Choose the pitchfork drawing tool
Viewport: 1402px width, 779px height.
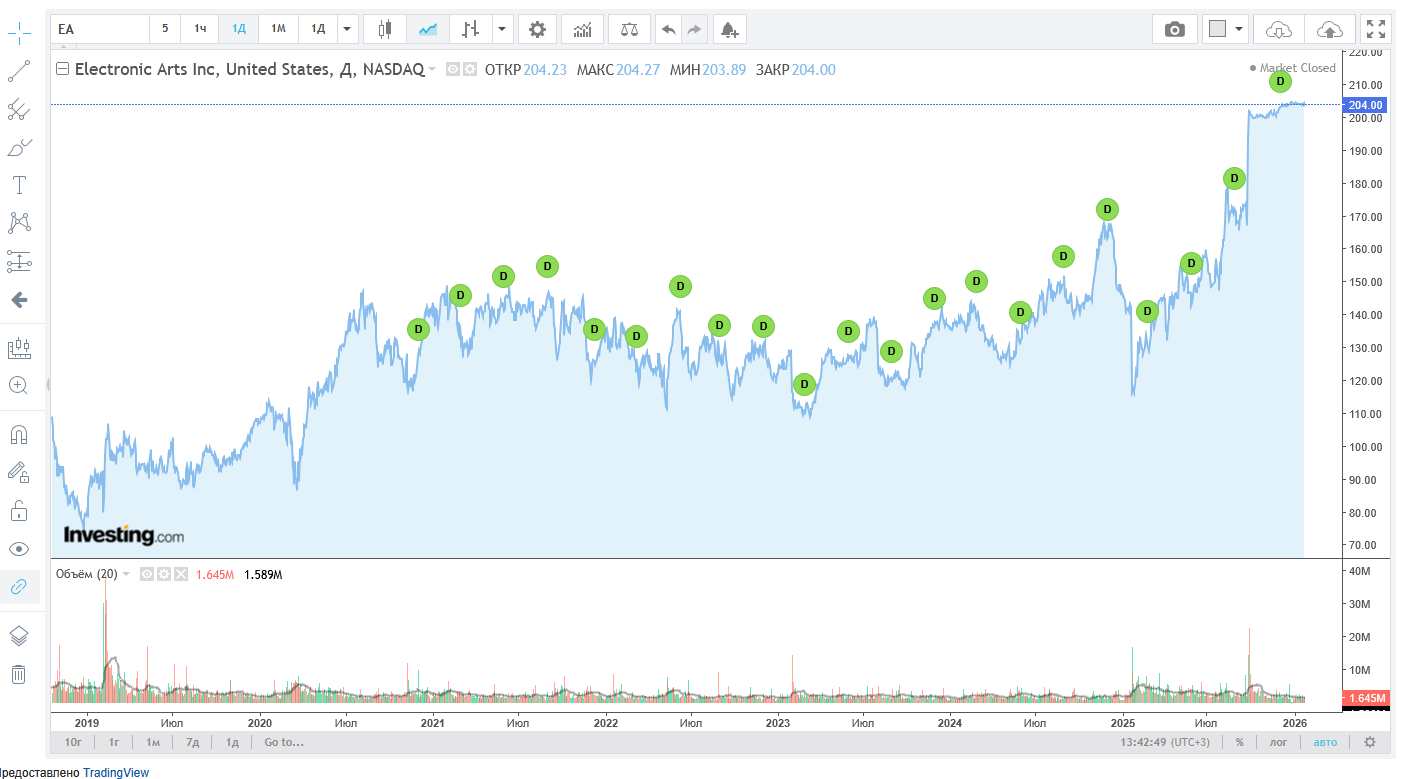19,109
